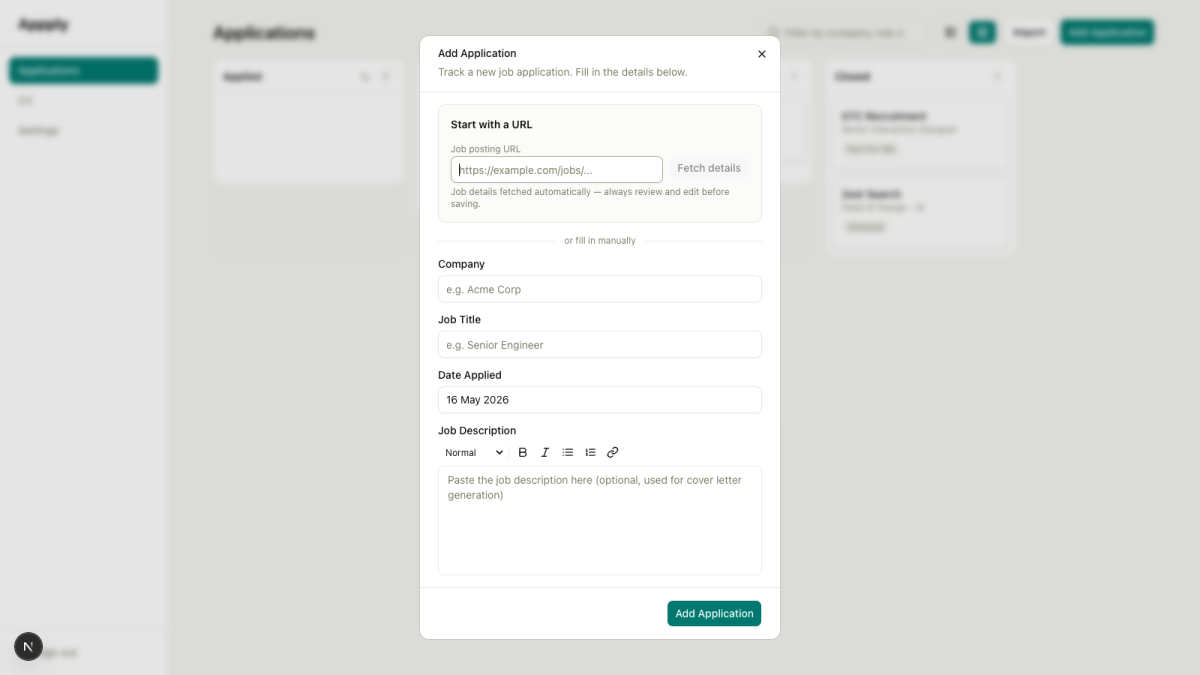
Task: Click the Job posting URL field
Action: pos(556,169)
